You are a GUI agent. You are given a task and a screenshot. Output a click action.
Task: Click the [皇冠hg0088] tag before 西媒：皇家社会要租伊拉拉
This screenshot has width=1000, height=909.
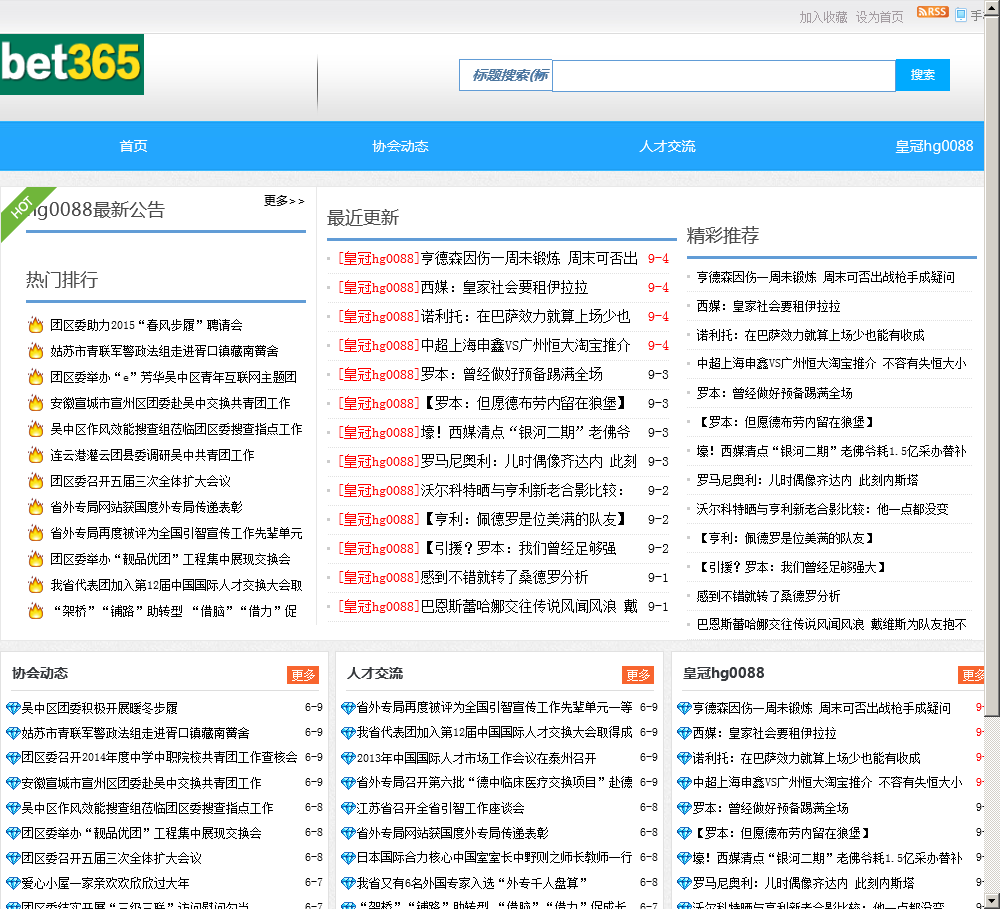point(379,288)
